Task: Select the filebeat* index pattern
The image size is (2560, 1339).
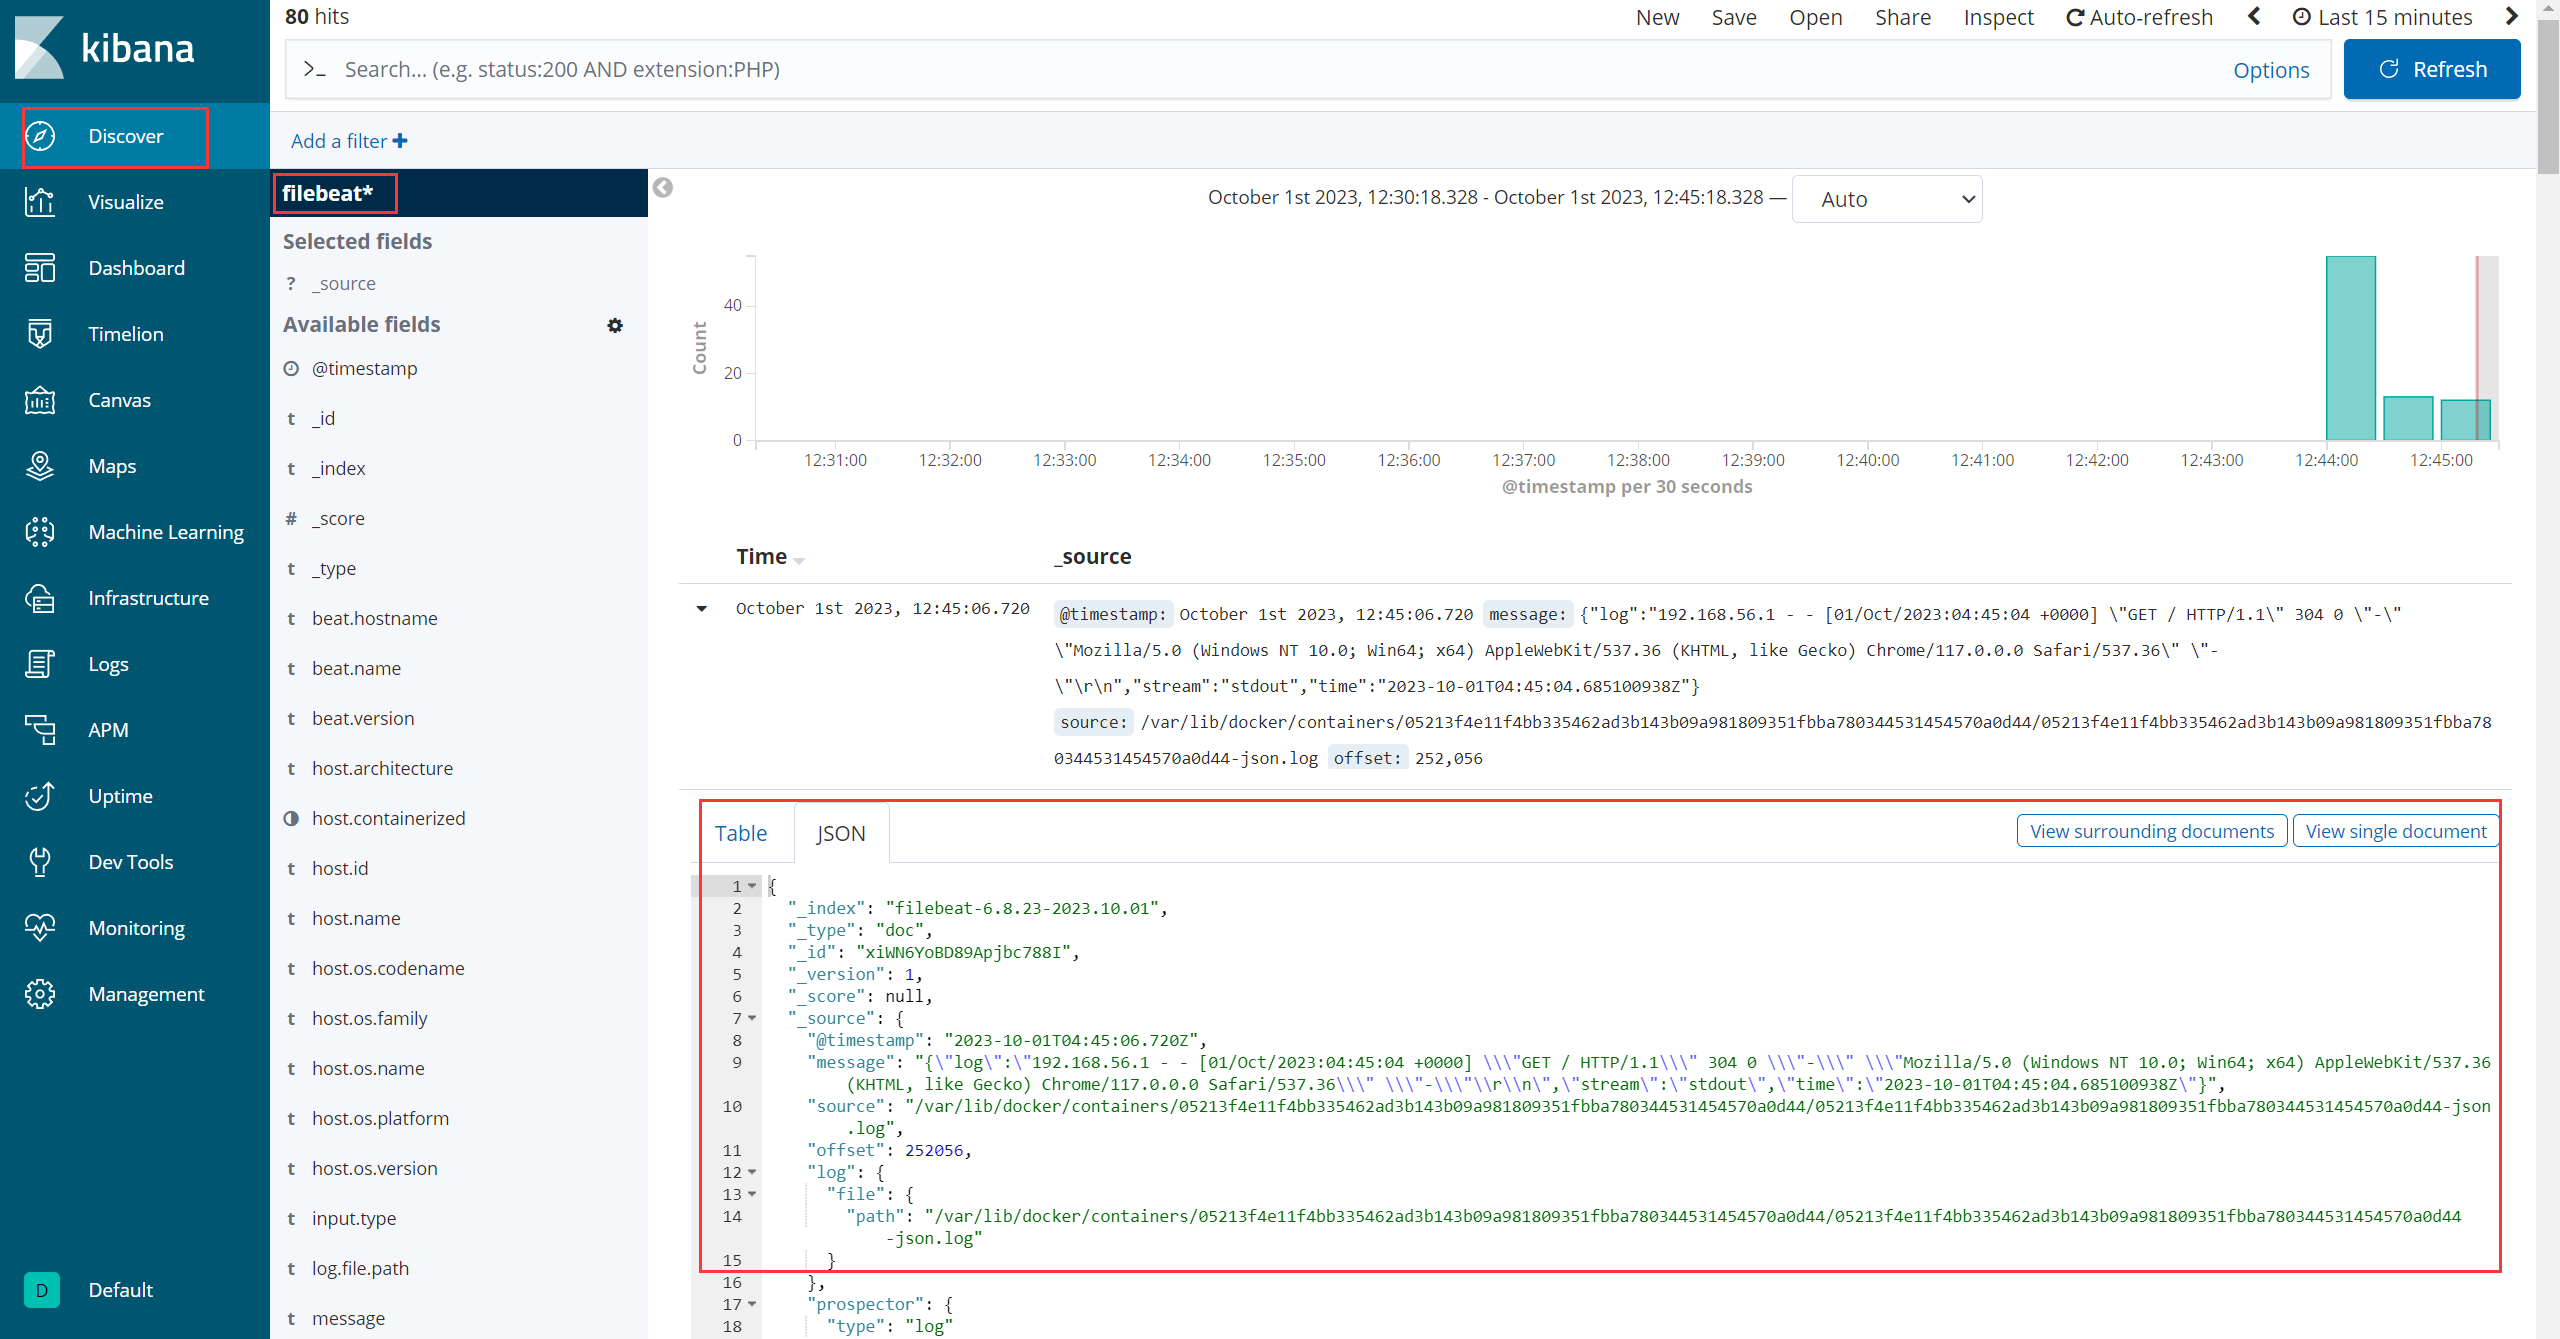Action: pos(332,193)
